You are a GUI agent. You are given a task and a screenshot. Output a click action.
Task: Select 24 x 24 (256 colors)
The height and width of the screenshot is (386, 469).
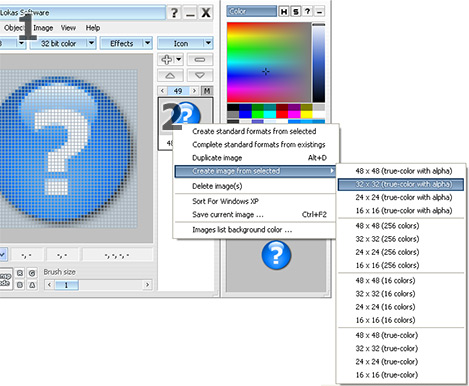pos(401,252)
